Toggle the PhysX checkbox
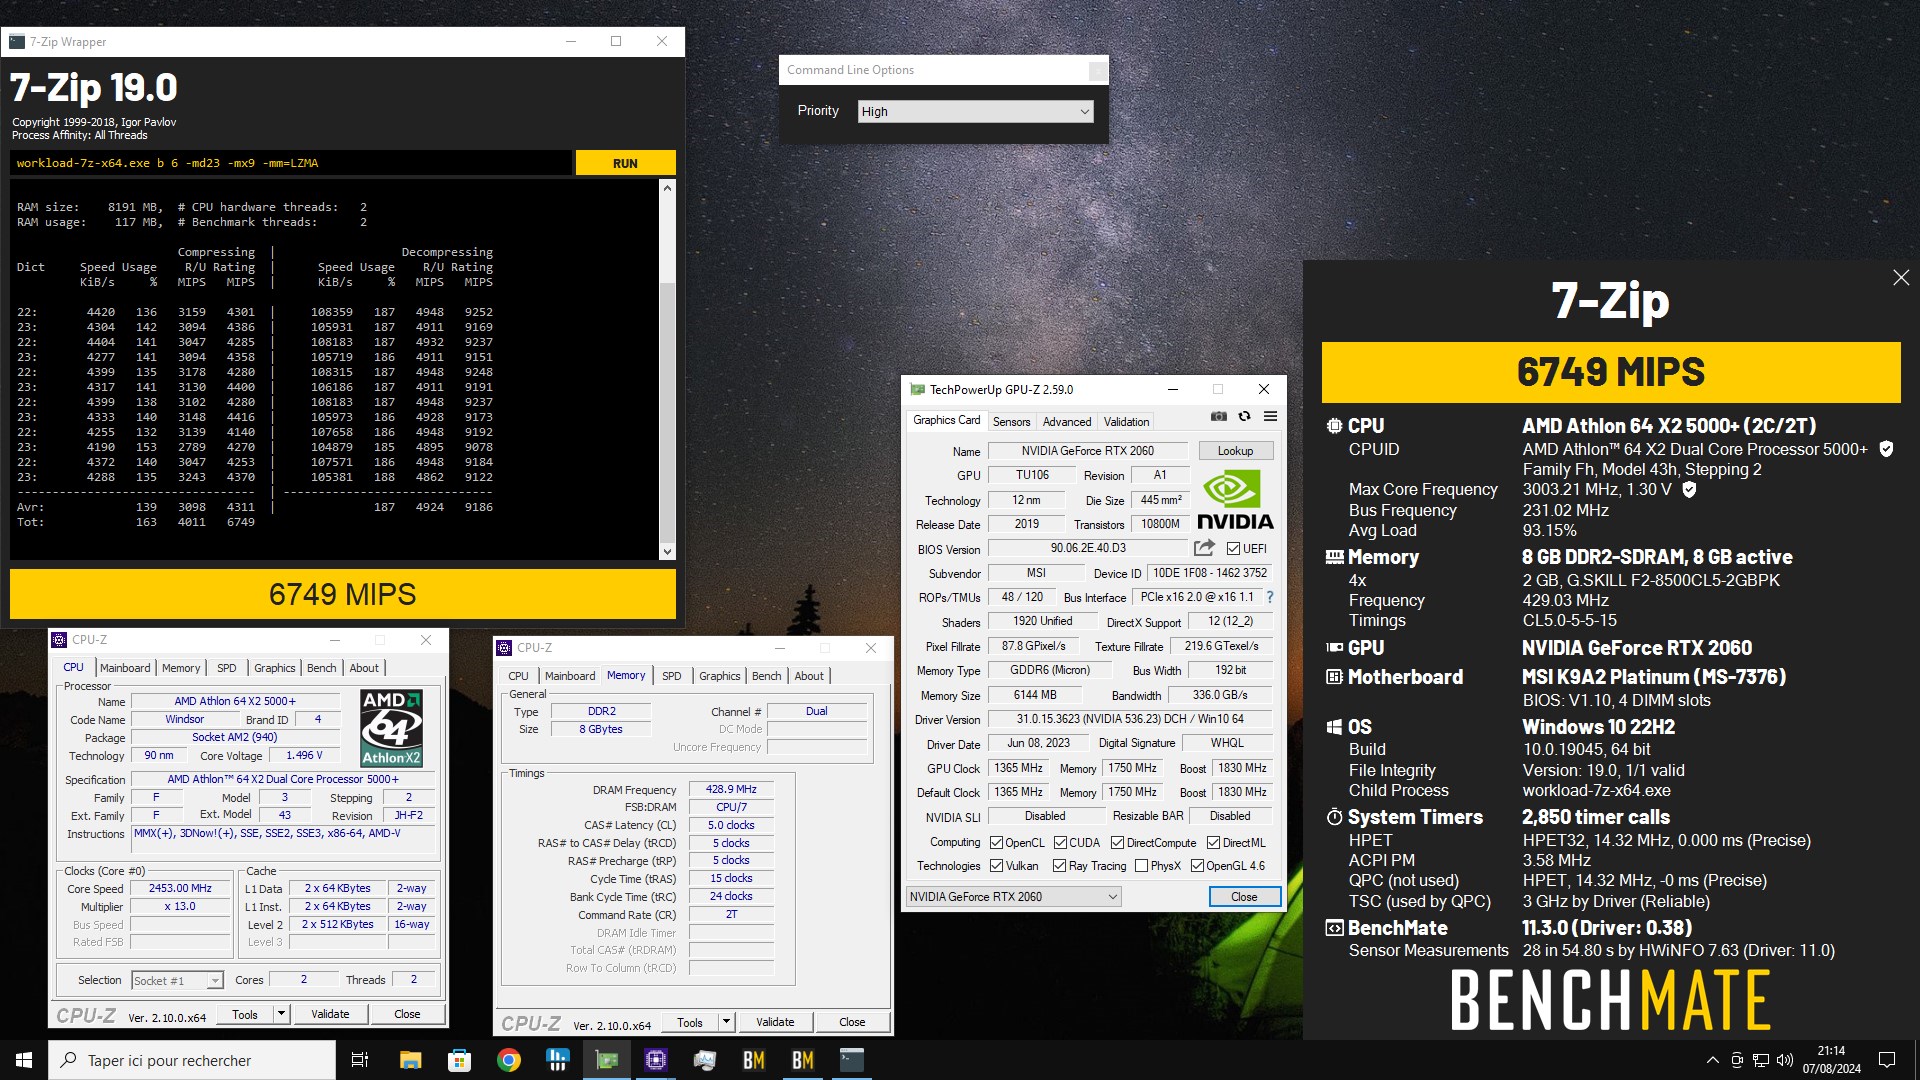Viewport: 1920px width, 1080px height. pos(1141,866)
